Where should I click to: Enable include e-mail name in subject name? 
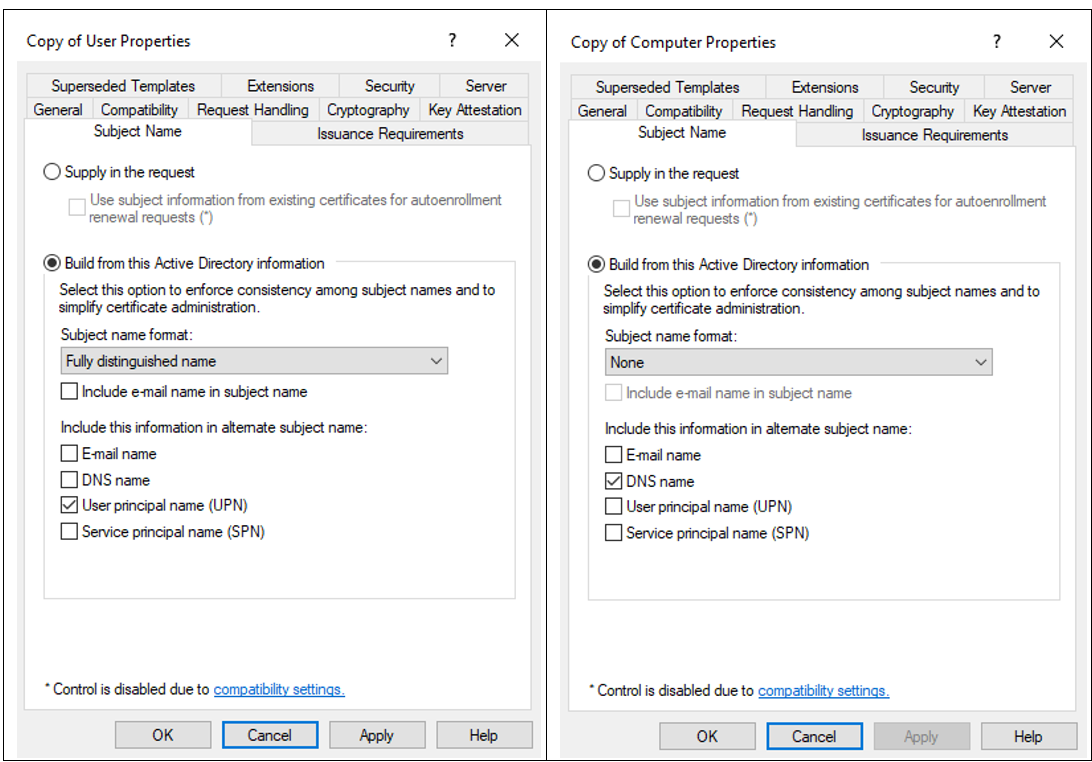[x=69, y=390]
